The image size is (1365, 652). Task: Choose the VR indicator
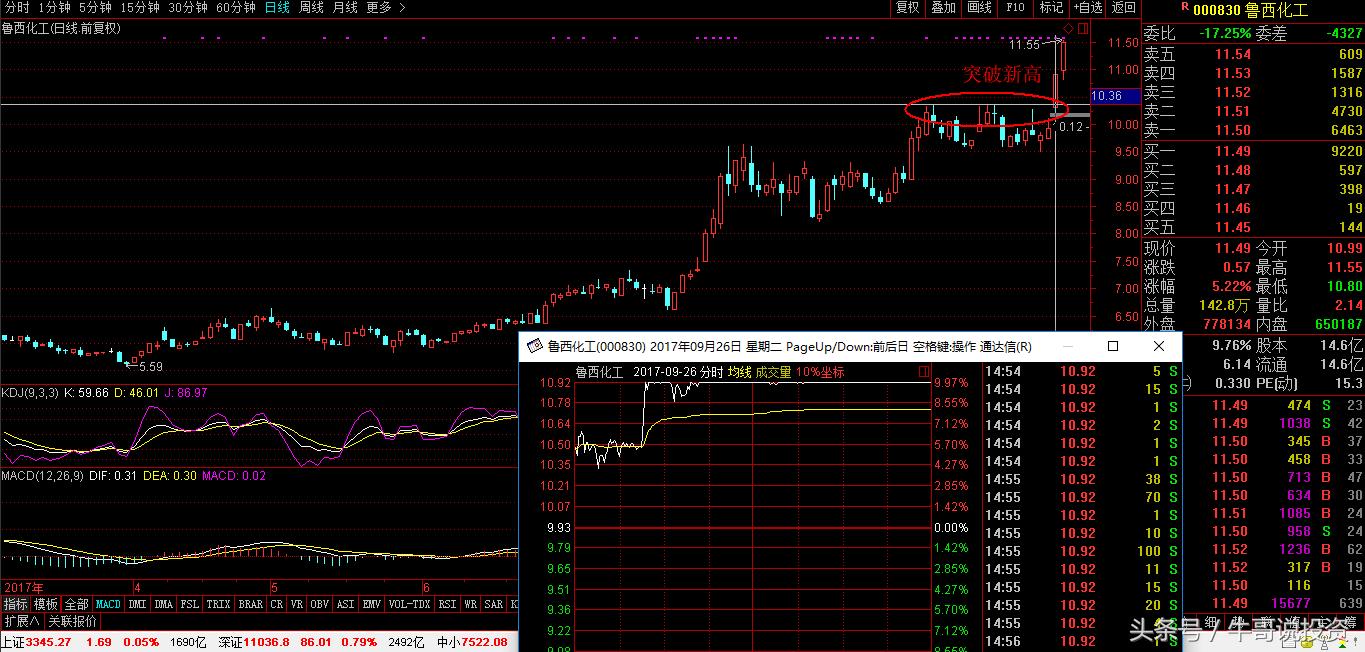coord(297,604)
